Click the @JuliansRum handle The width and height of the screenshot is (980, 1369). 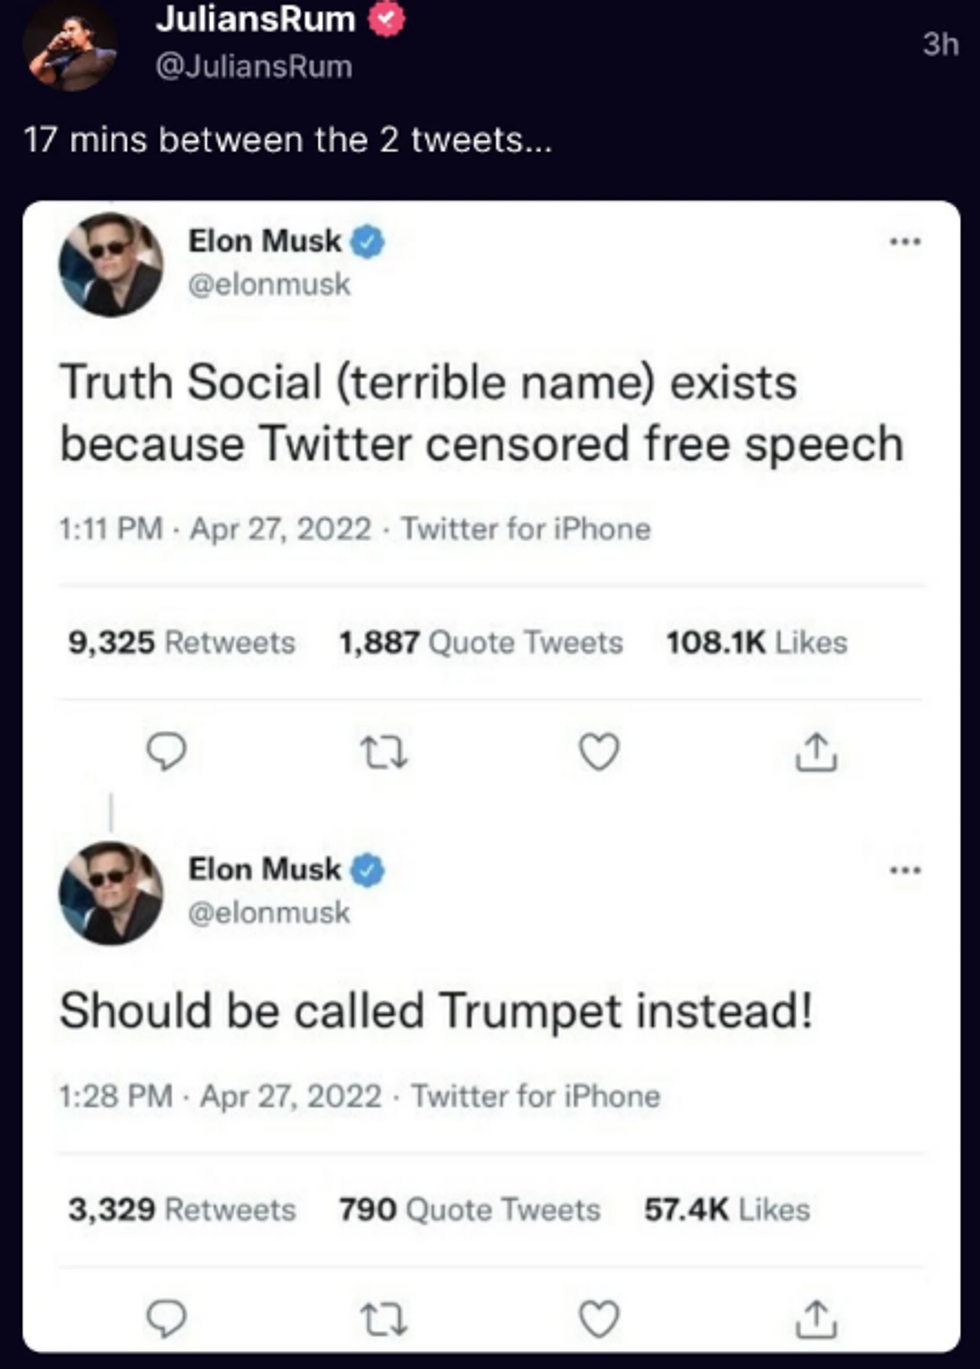pos(254,67)
